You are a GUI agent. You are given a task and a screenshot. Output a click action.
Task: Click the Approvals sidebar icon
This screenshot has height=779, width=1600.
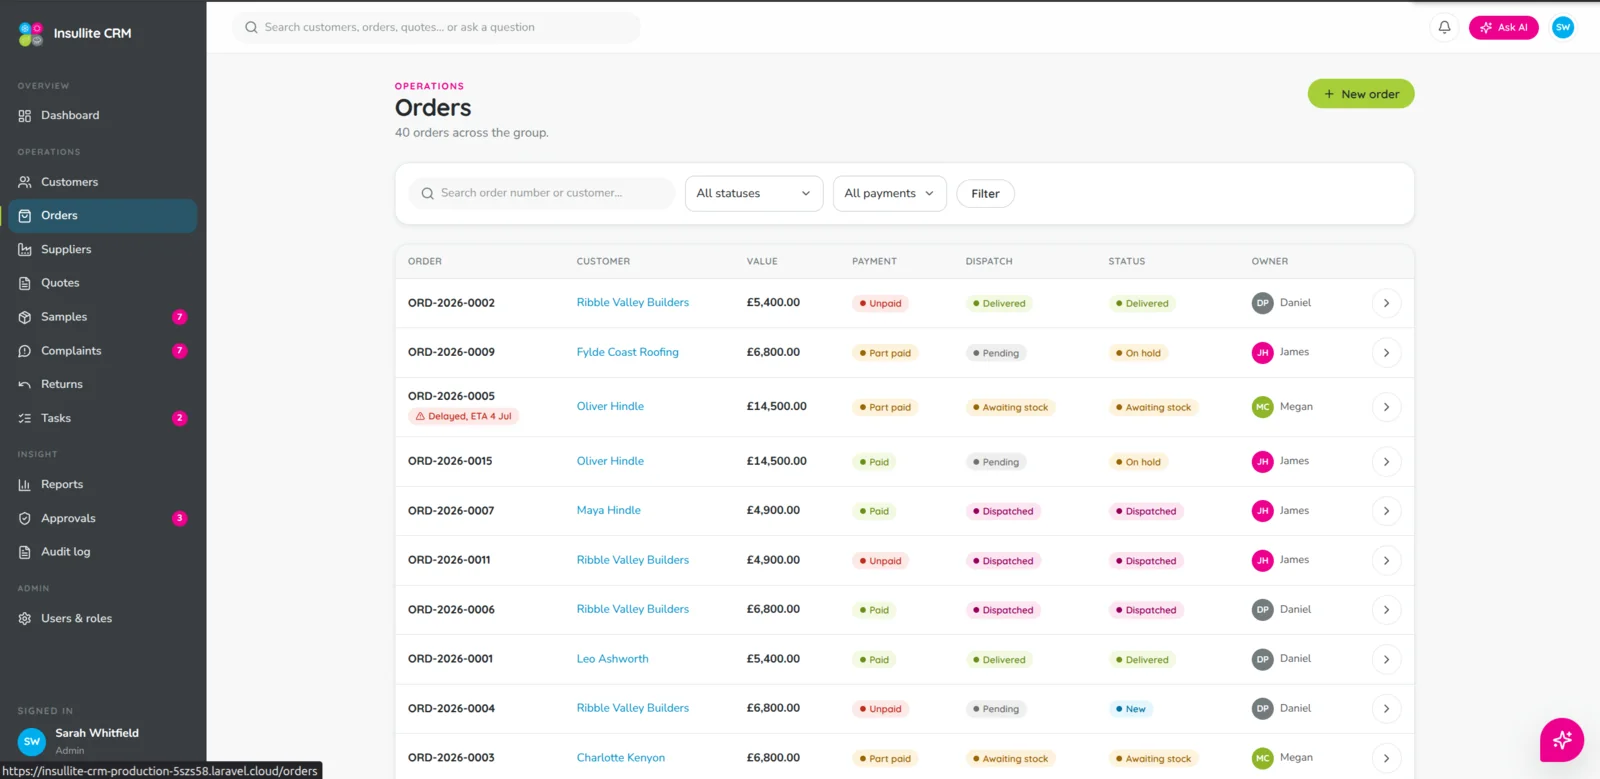pos(25,518)
